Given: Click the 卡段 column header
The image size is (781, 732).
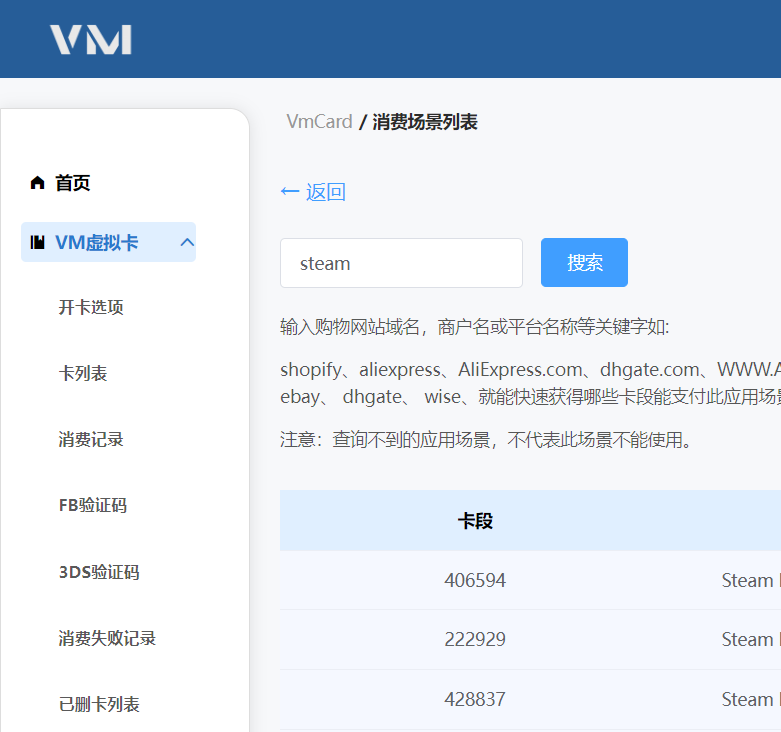Looking at the screenshot, I should coord(475,520).
